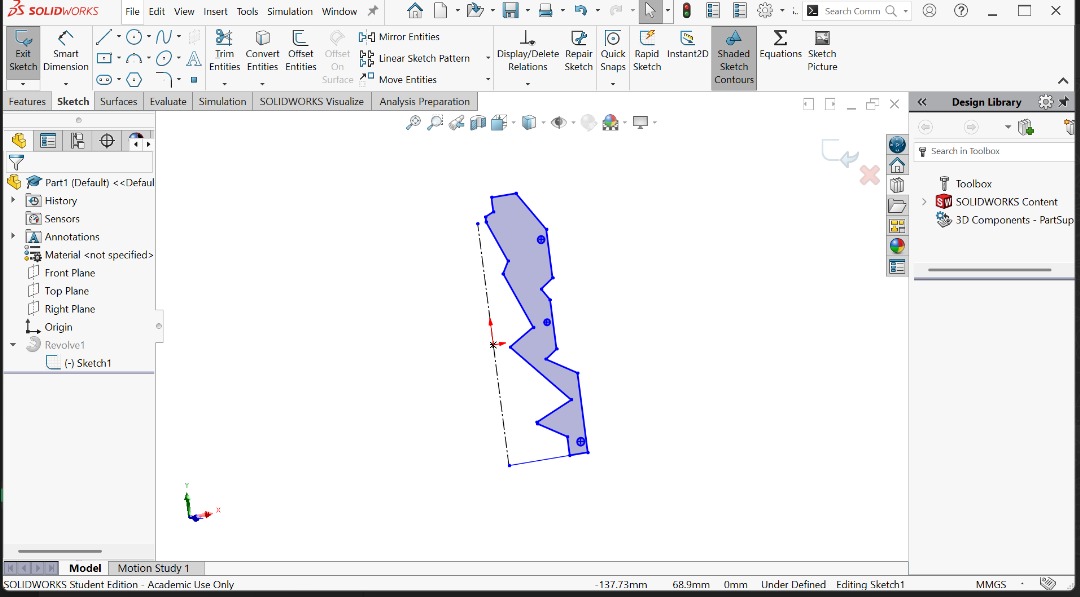Click Mirror Entities
1080x597 pixels.
399,37
